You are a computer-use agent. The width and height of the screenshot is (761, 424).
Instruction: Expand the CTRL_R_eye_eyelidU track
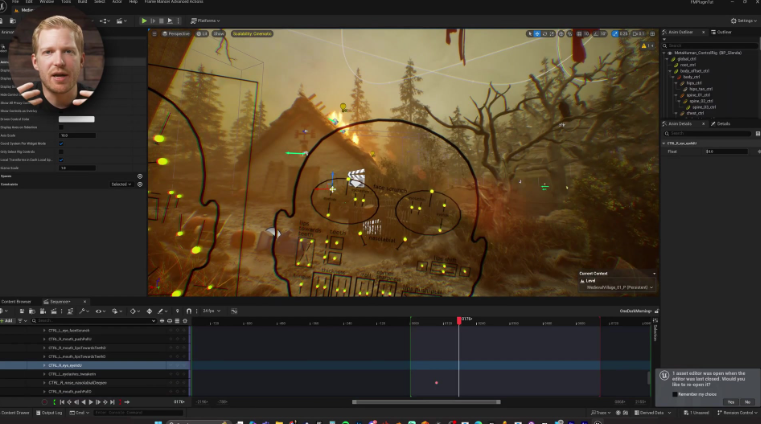tap(44, 365)
